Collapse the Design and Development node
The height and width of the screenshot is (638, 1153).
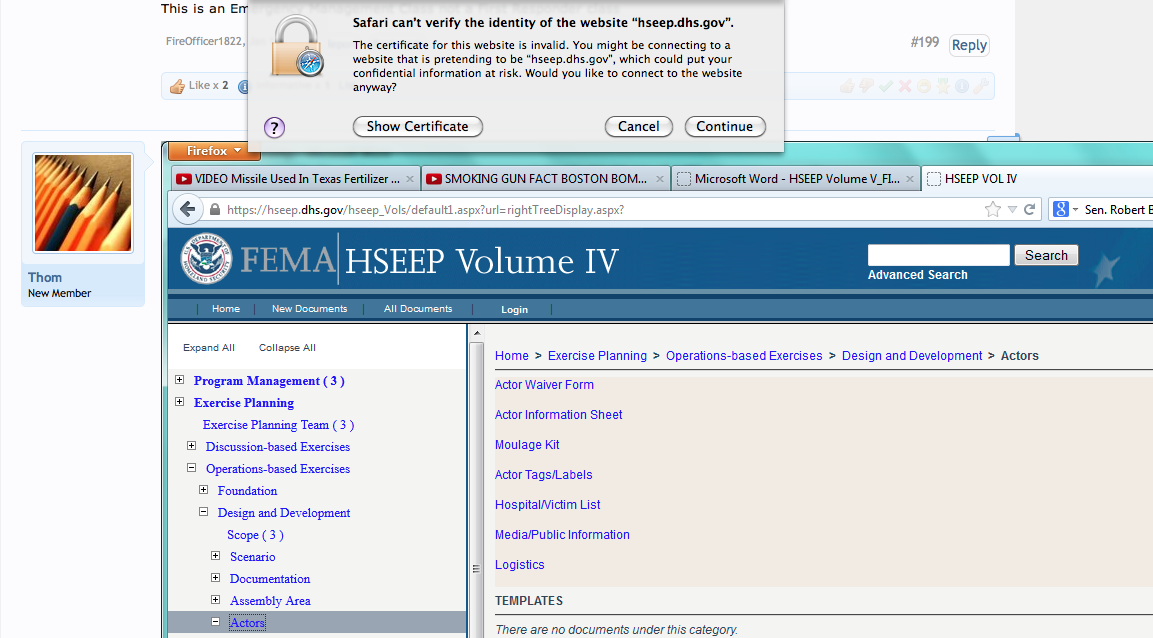[x=204, y=512]
